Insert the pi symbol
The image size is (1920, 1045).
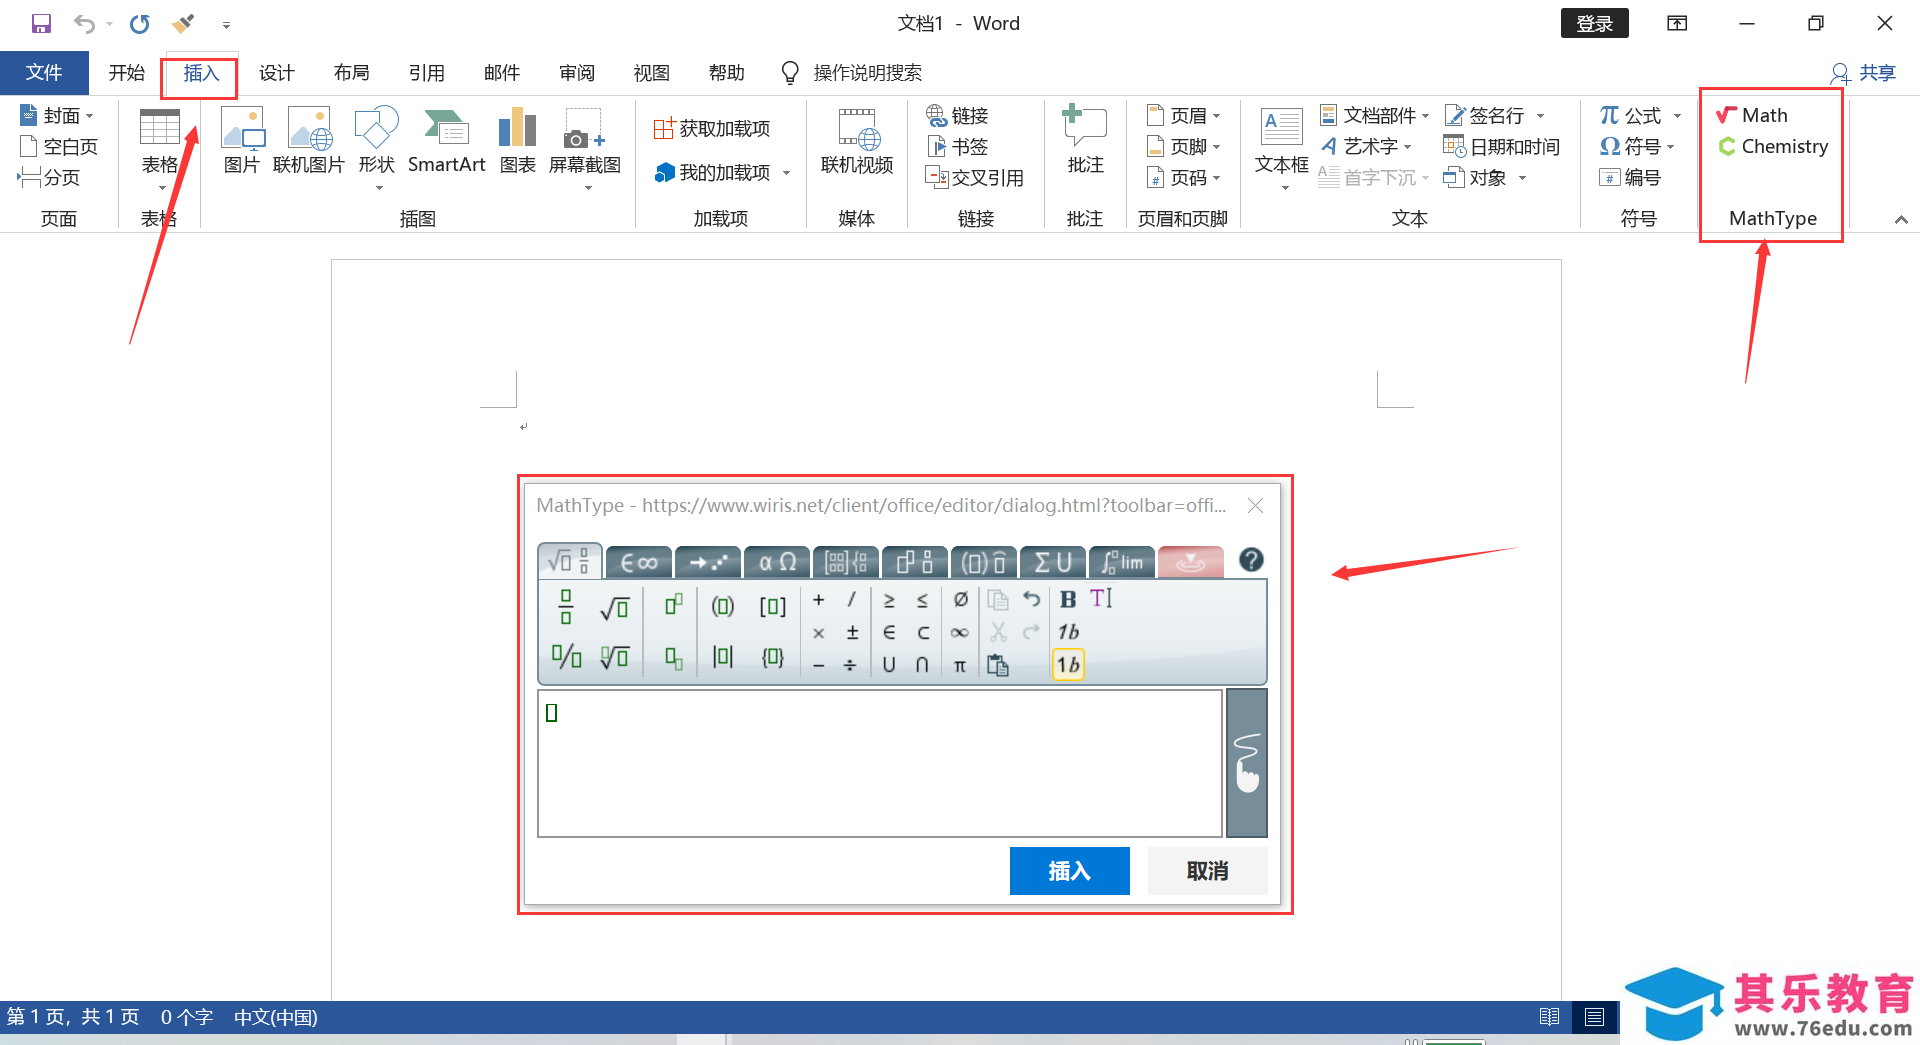(959, 665)
